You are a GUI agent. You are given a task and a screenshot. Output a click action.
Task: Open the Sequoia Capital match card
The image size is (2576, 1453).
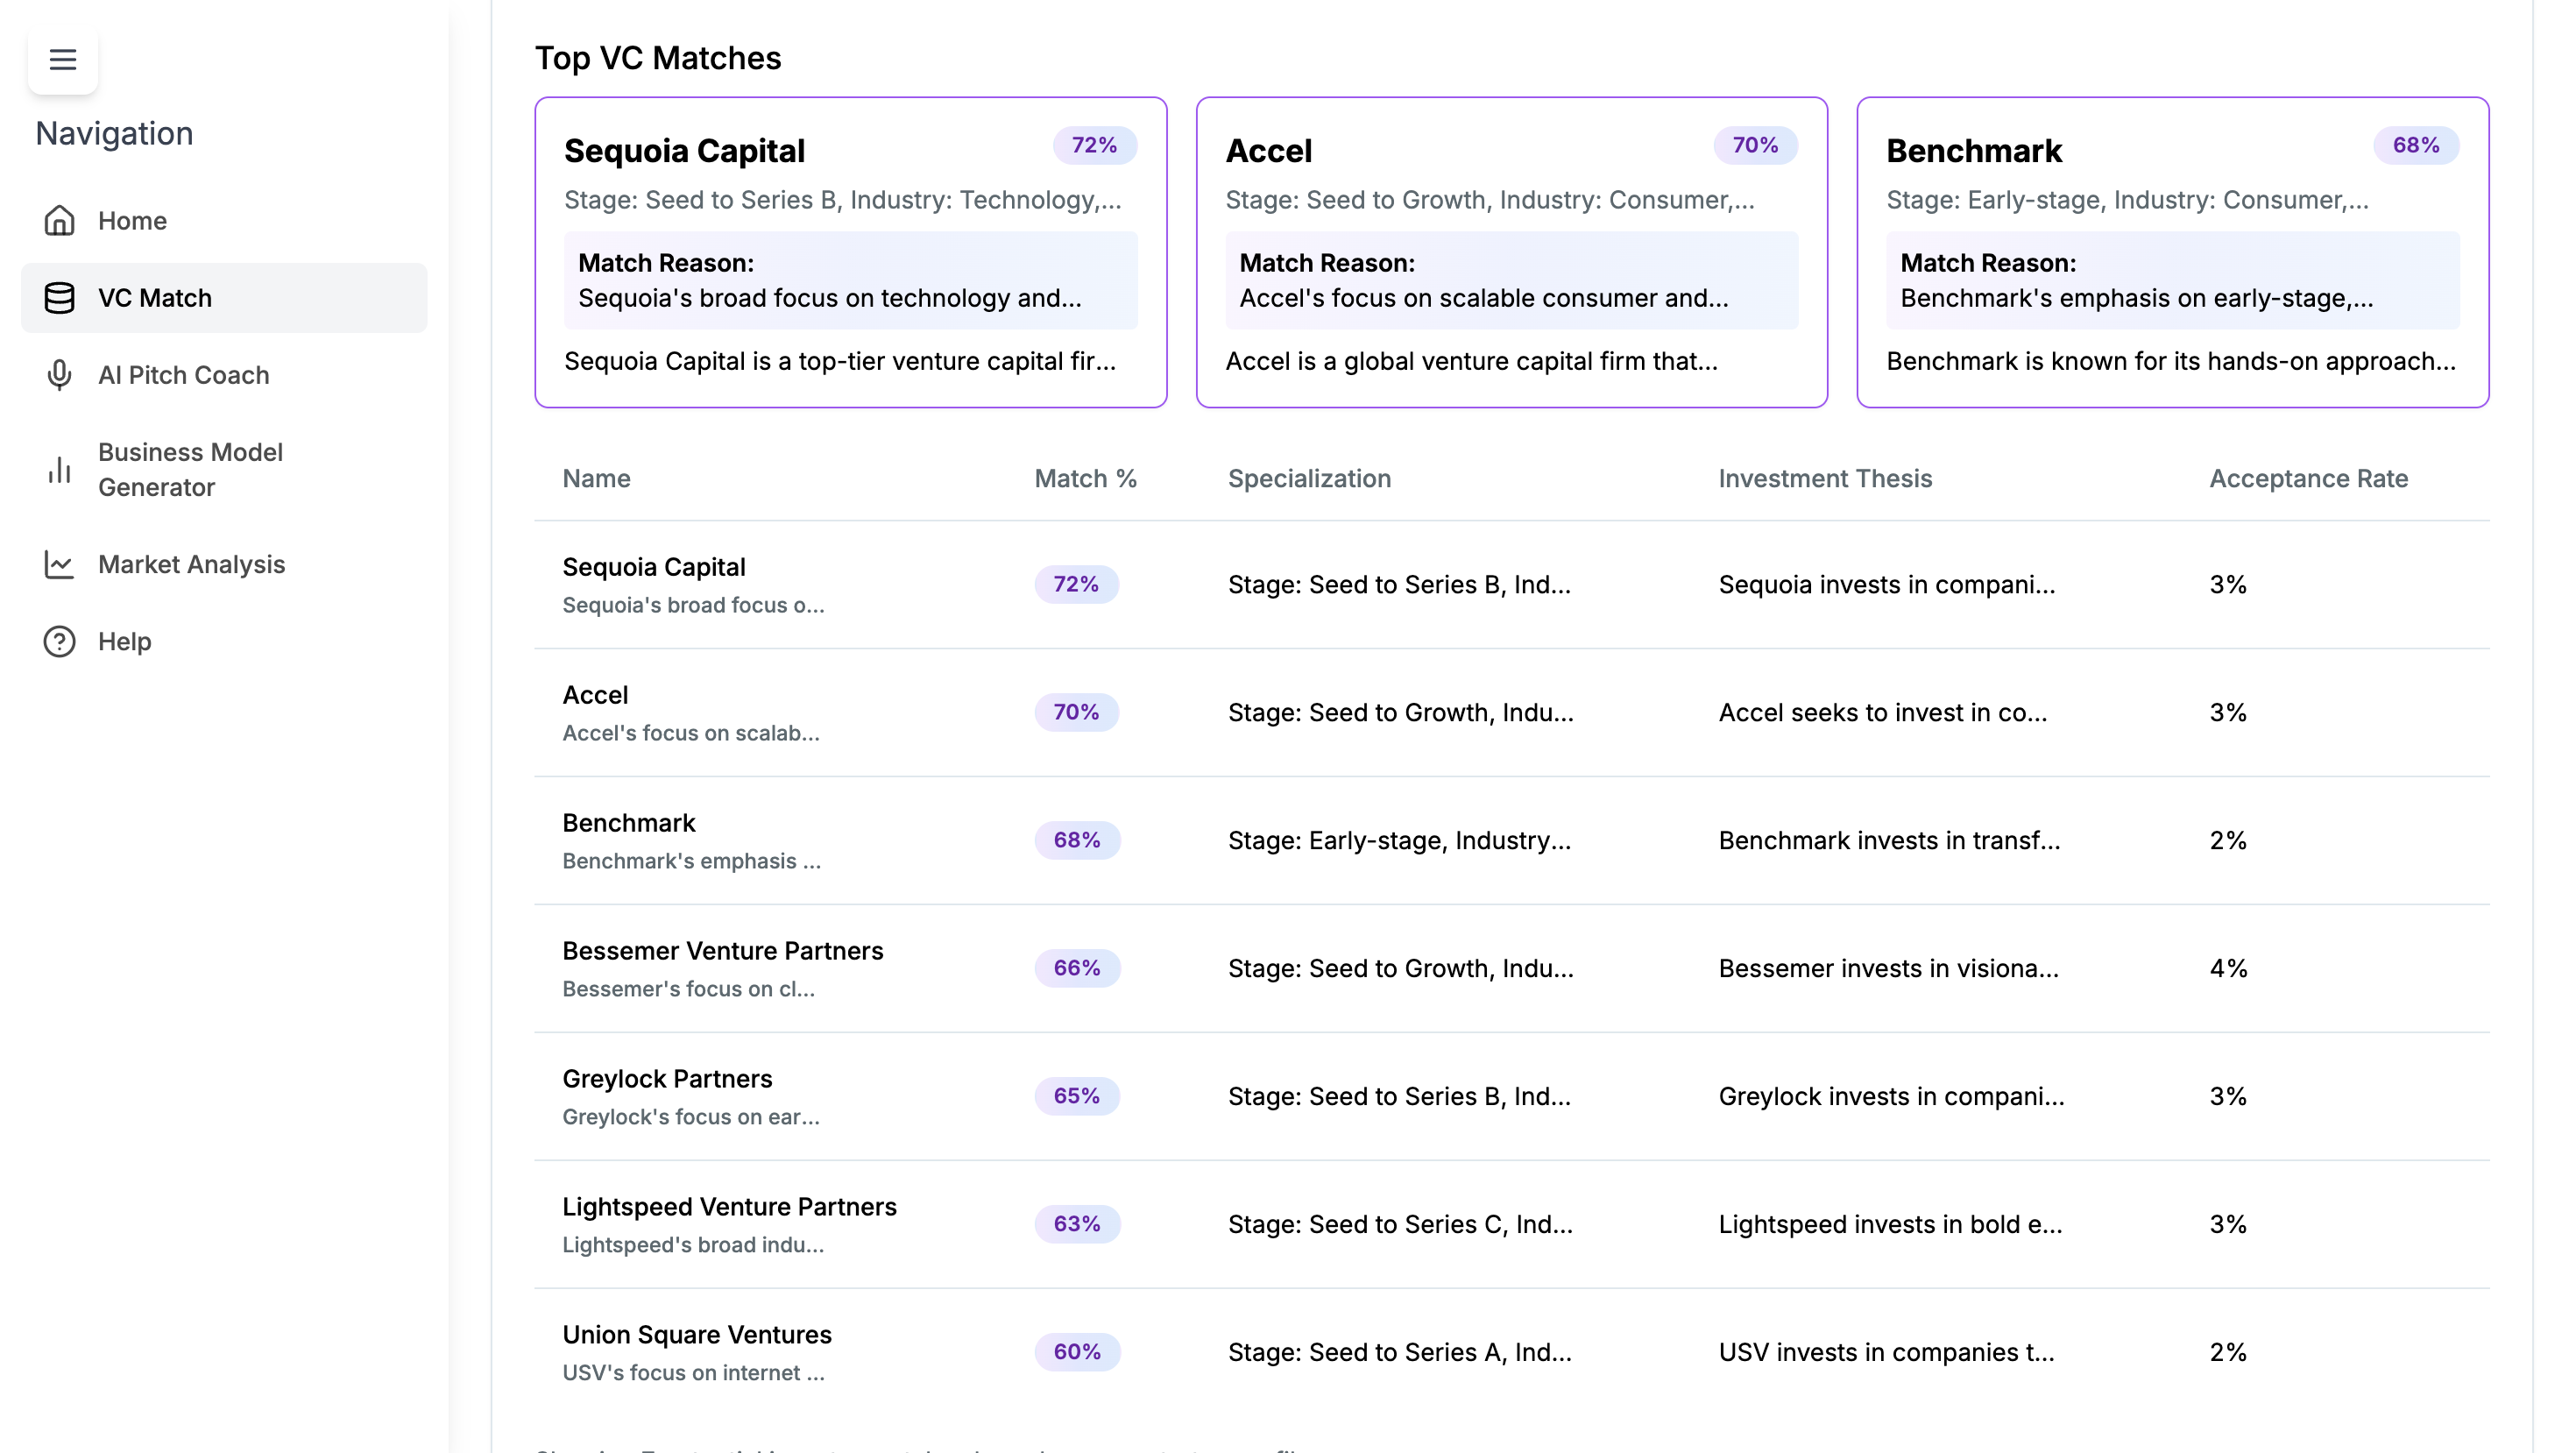(x=850, y=252)
